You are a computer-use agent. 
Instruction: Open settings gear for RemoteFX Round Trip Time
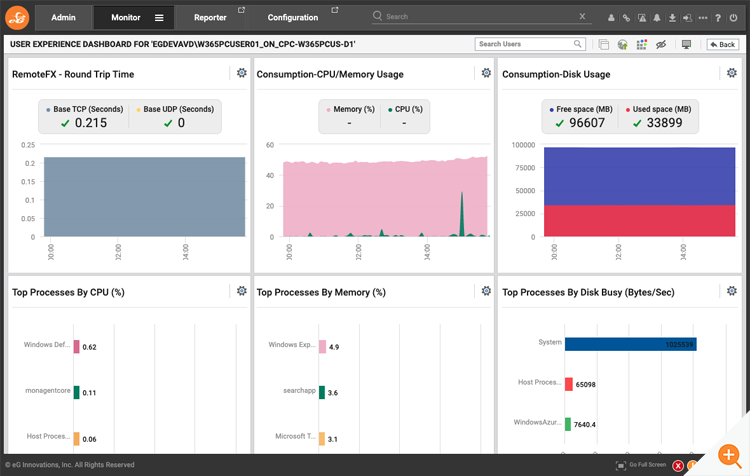(242, 73)
